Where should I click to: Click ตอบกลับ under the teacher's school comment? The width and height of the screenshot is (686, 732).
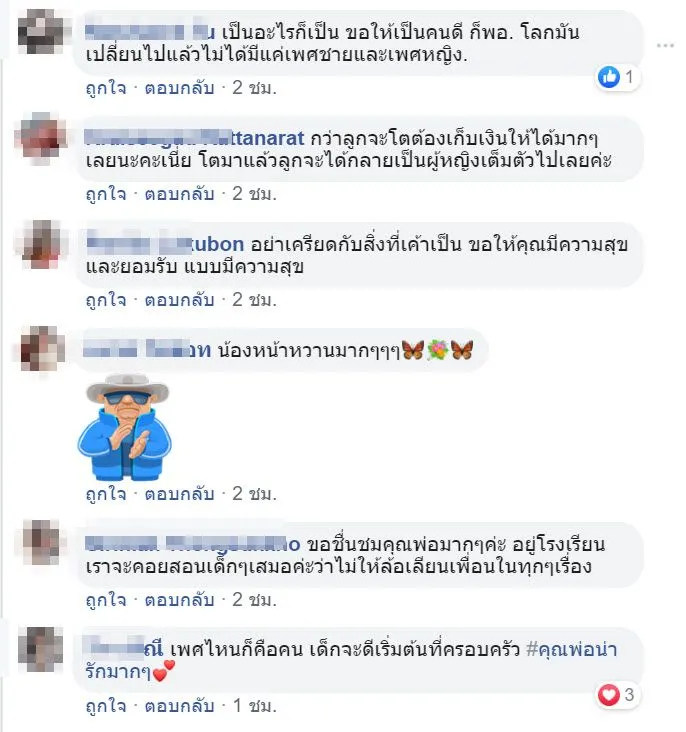179,599
